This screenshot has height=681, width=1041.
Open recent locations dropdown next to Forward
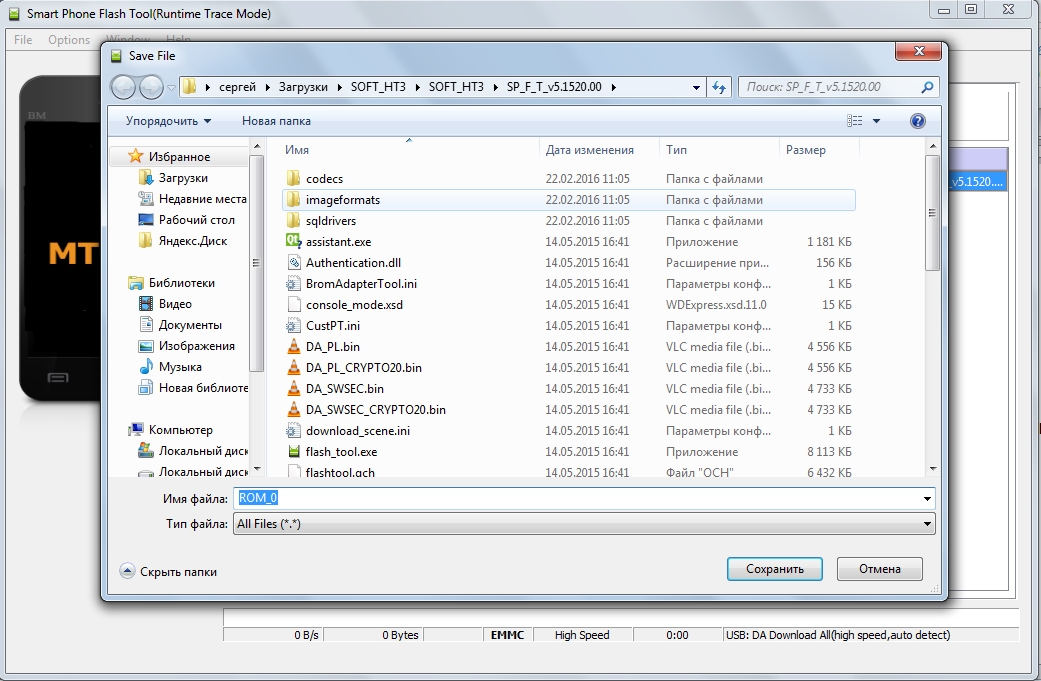[x=171, y=87]
